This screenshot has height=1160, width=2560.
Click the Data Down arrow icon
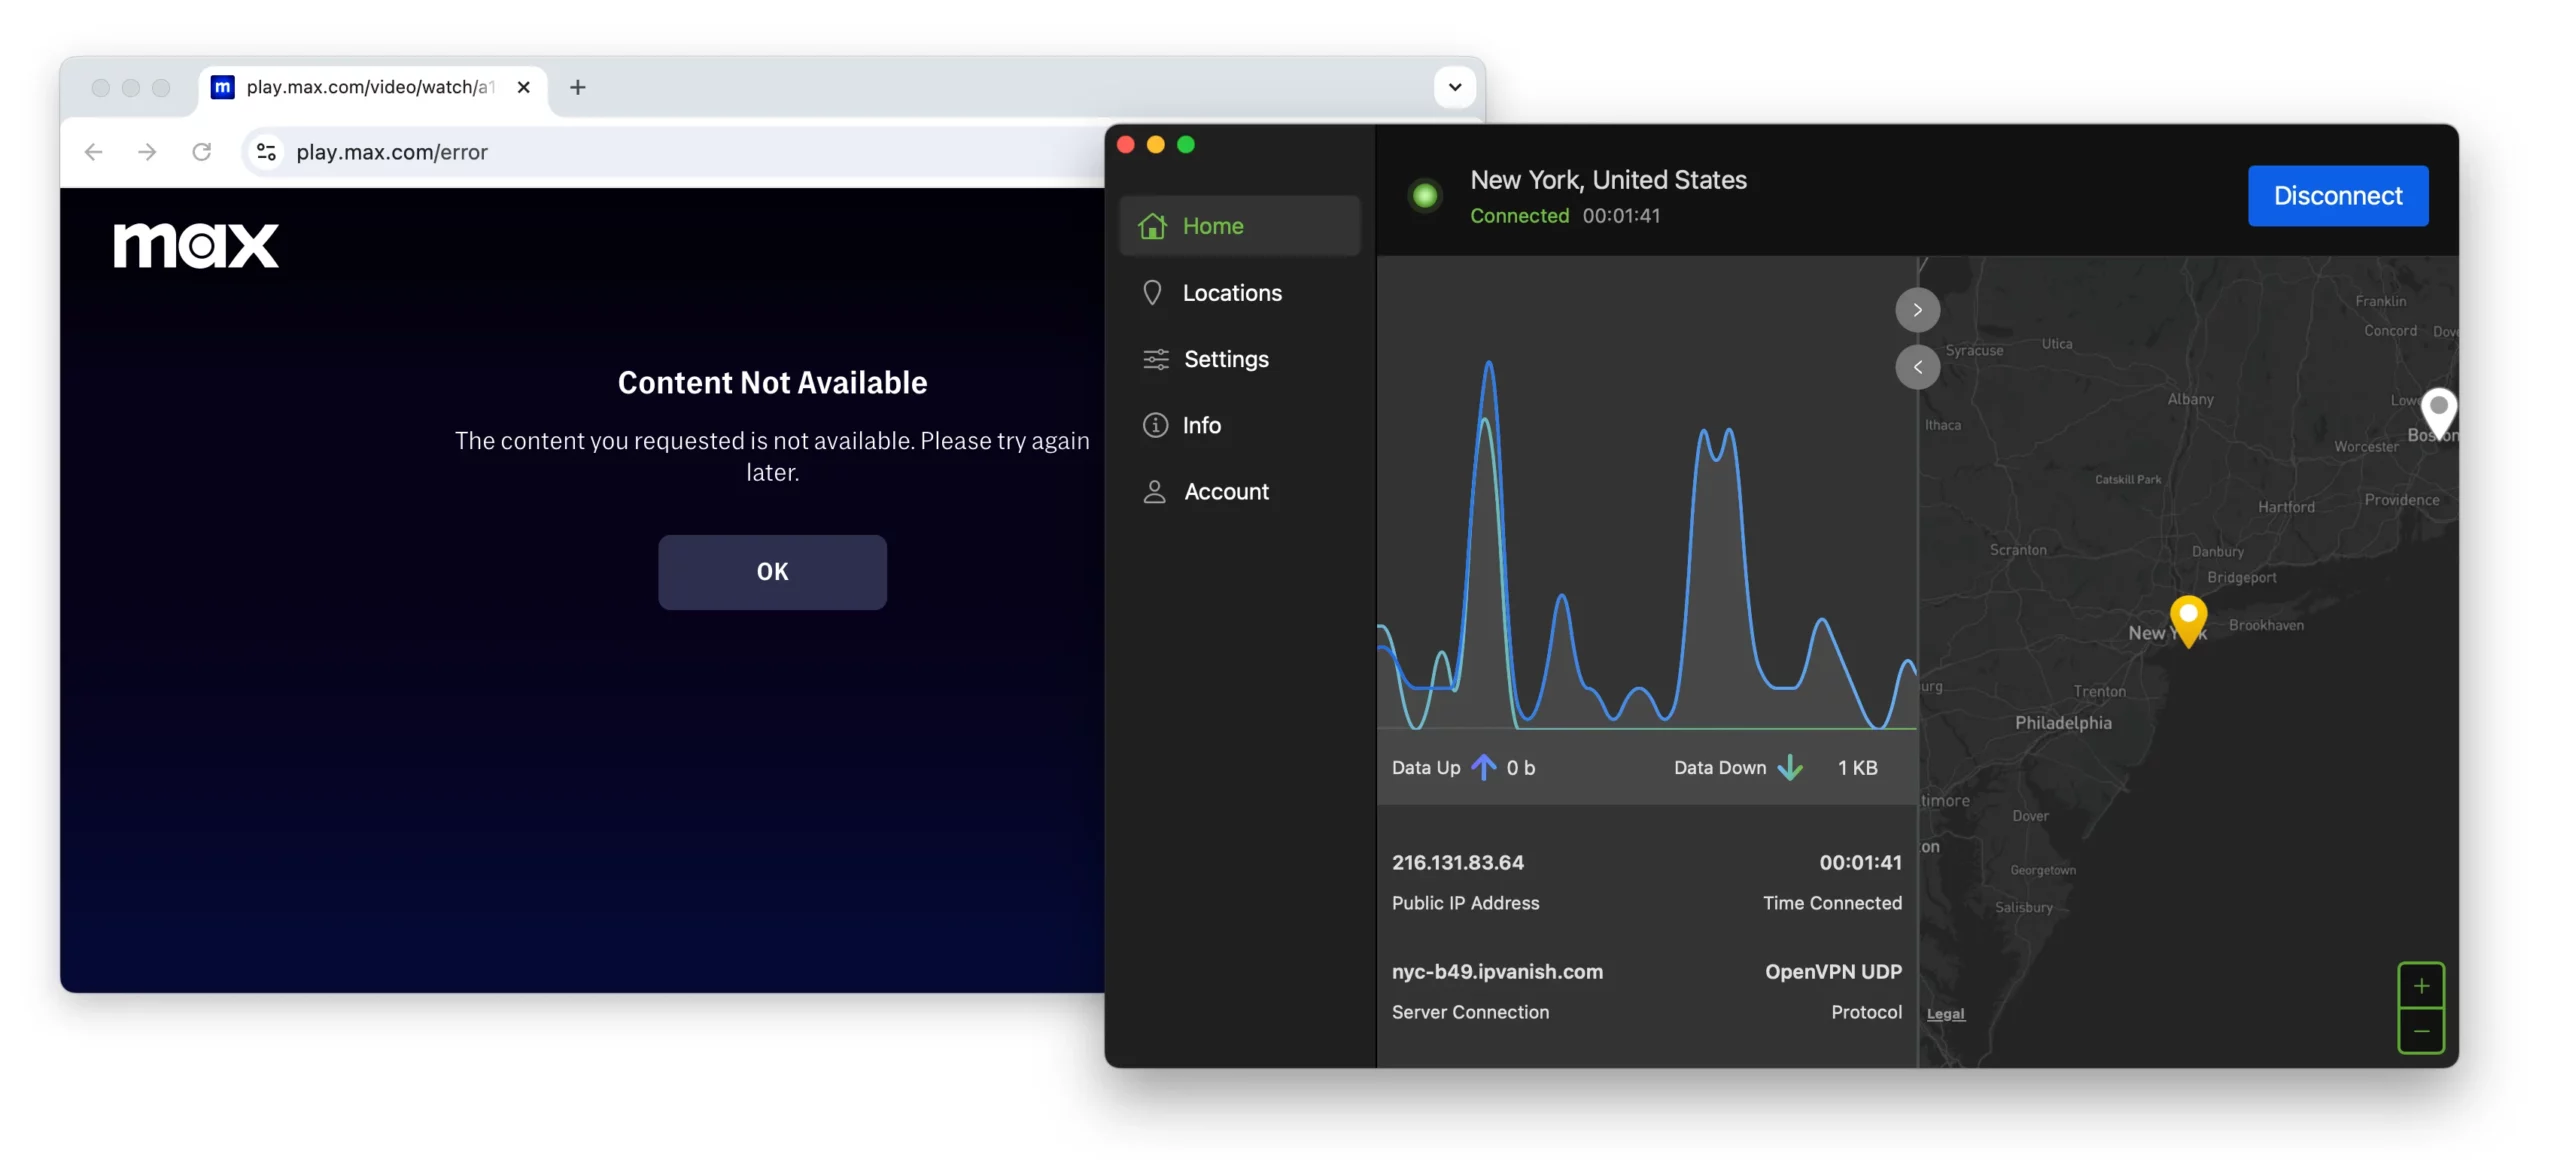coord(1790,767)
